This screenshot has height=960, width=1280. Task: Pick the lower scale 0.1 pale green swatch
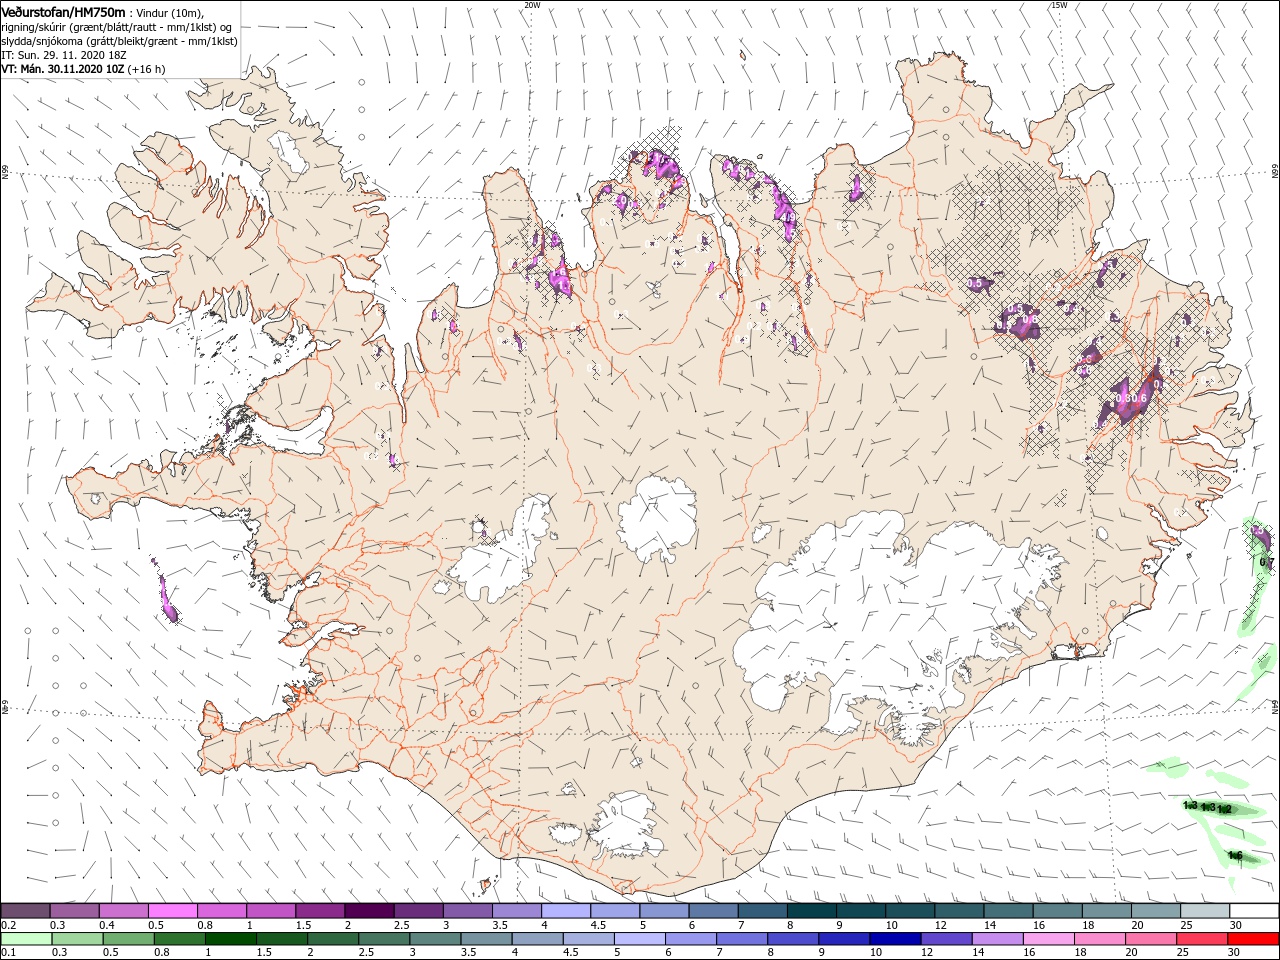click(26, 939)
